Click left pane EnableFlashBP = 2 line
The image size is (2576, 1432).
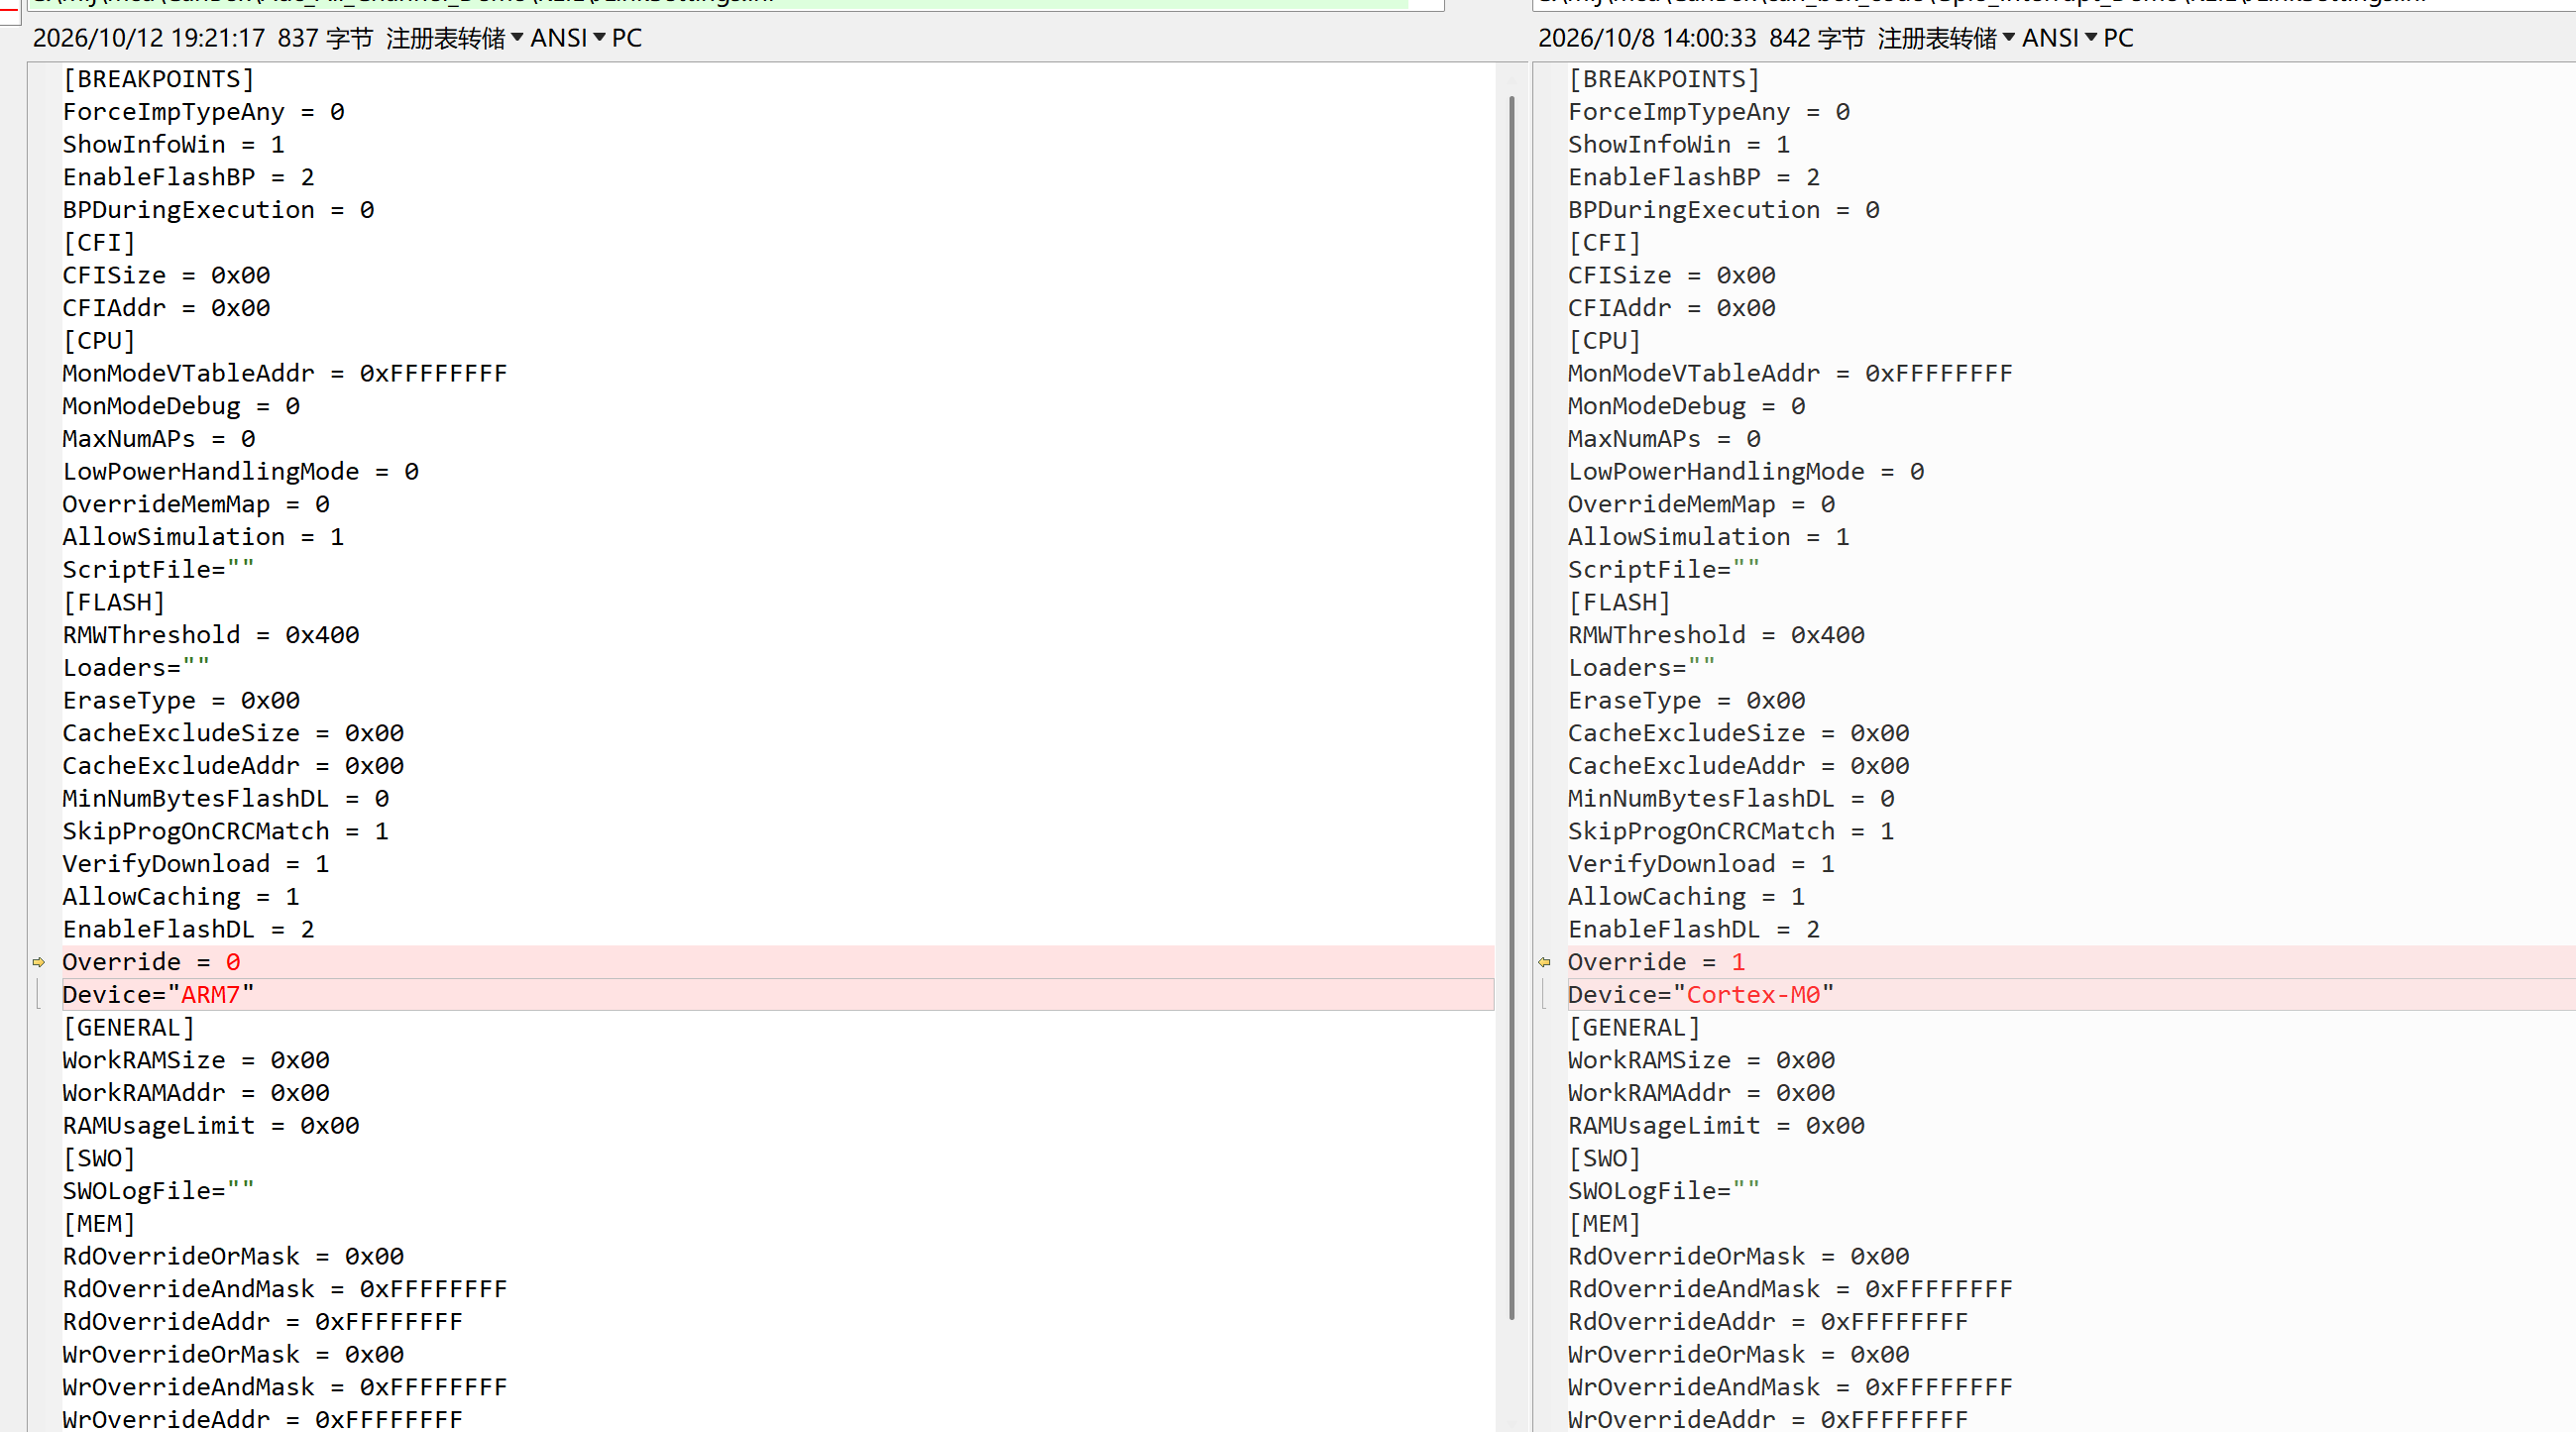click(189, 177)
